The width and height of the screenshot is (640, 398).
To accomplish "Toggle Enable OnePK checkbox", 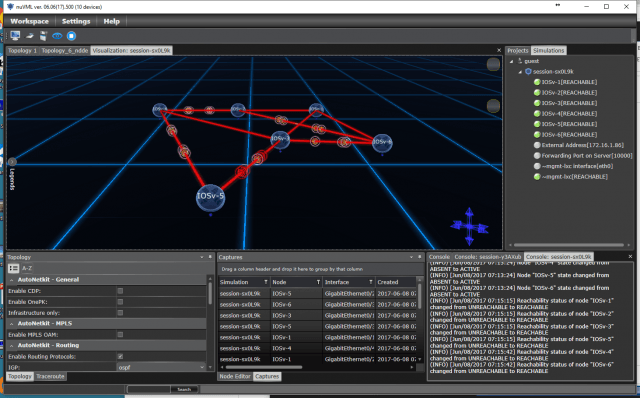I will [120, 302].
